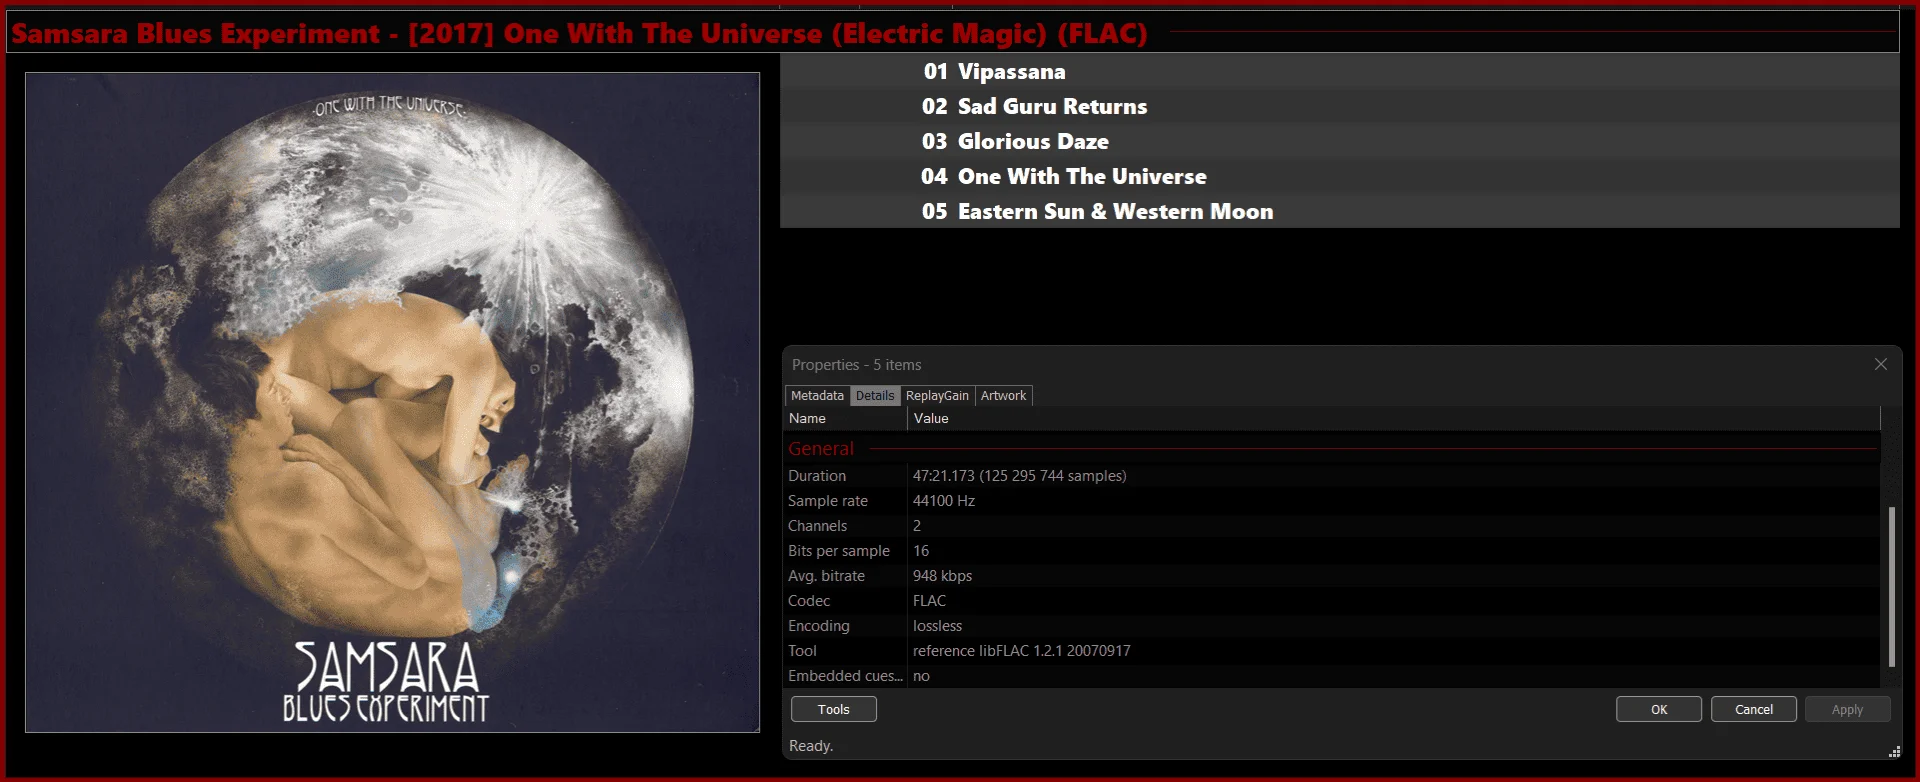Screen dimensions: 1920x782
Task: Click the Properties - 5 items title
Action: point(856,365)
